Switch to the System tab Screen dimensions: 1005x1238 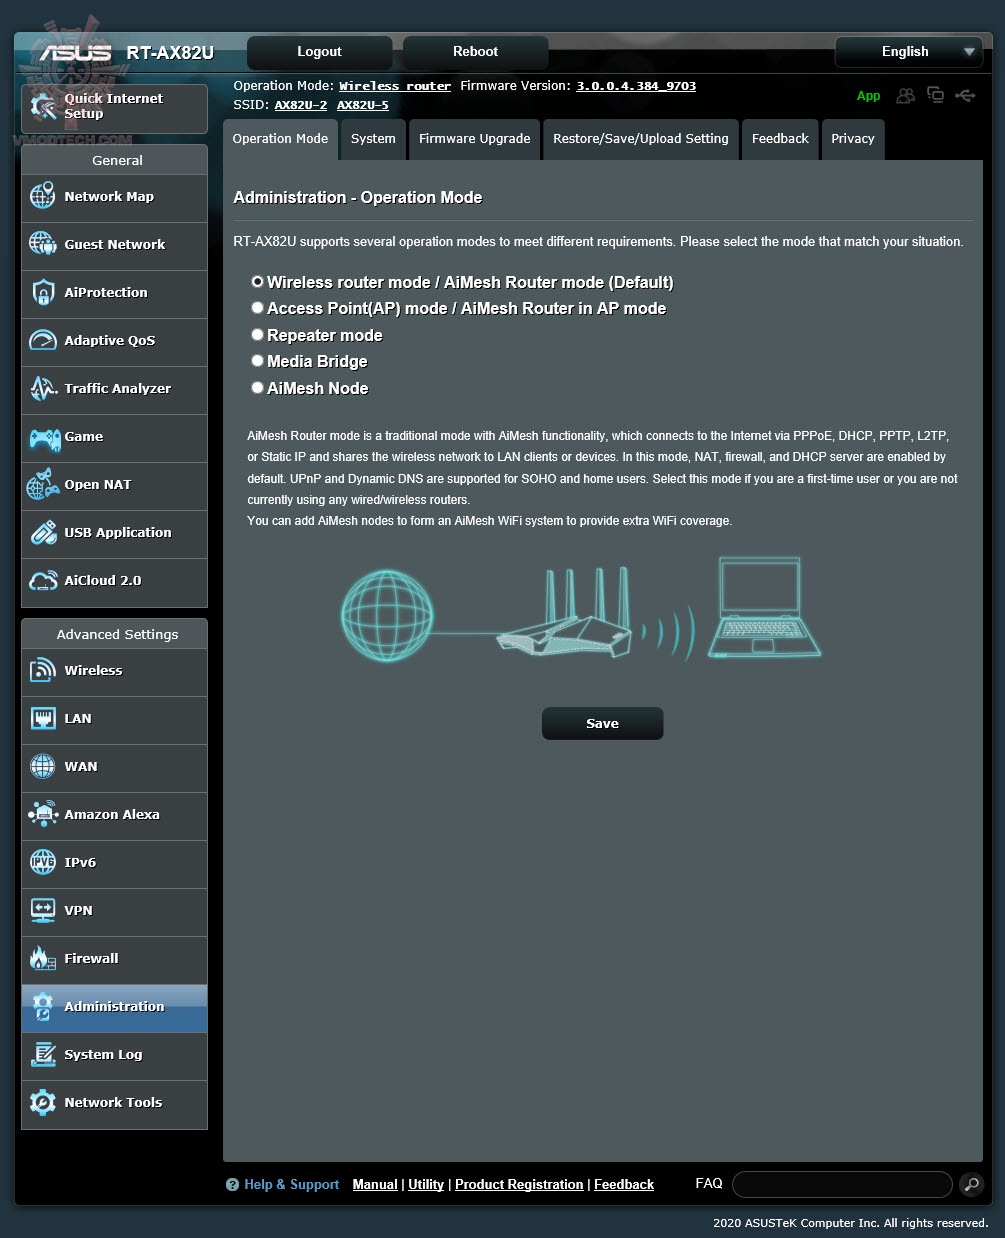373,139
